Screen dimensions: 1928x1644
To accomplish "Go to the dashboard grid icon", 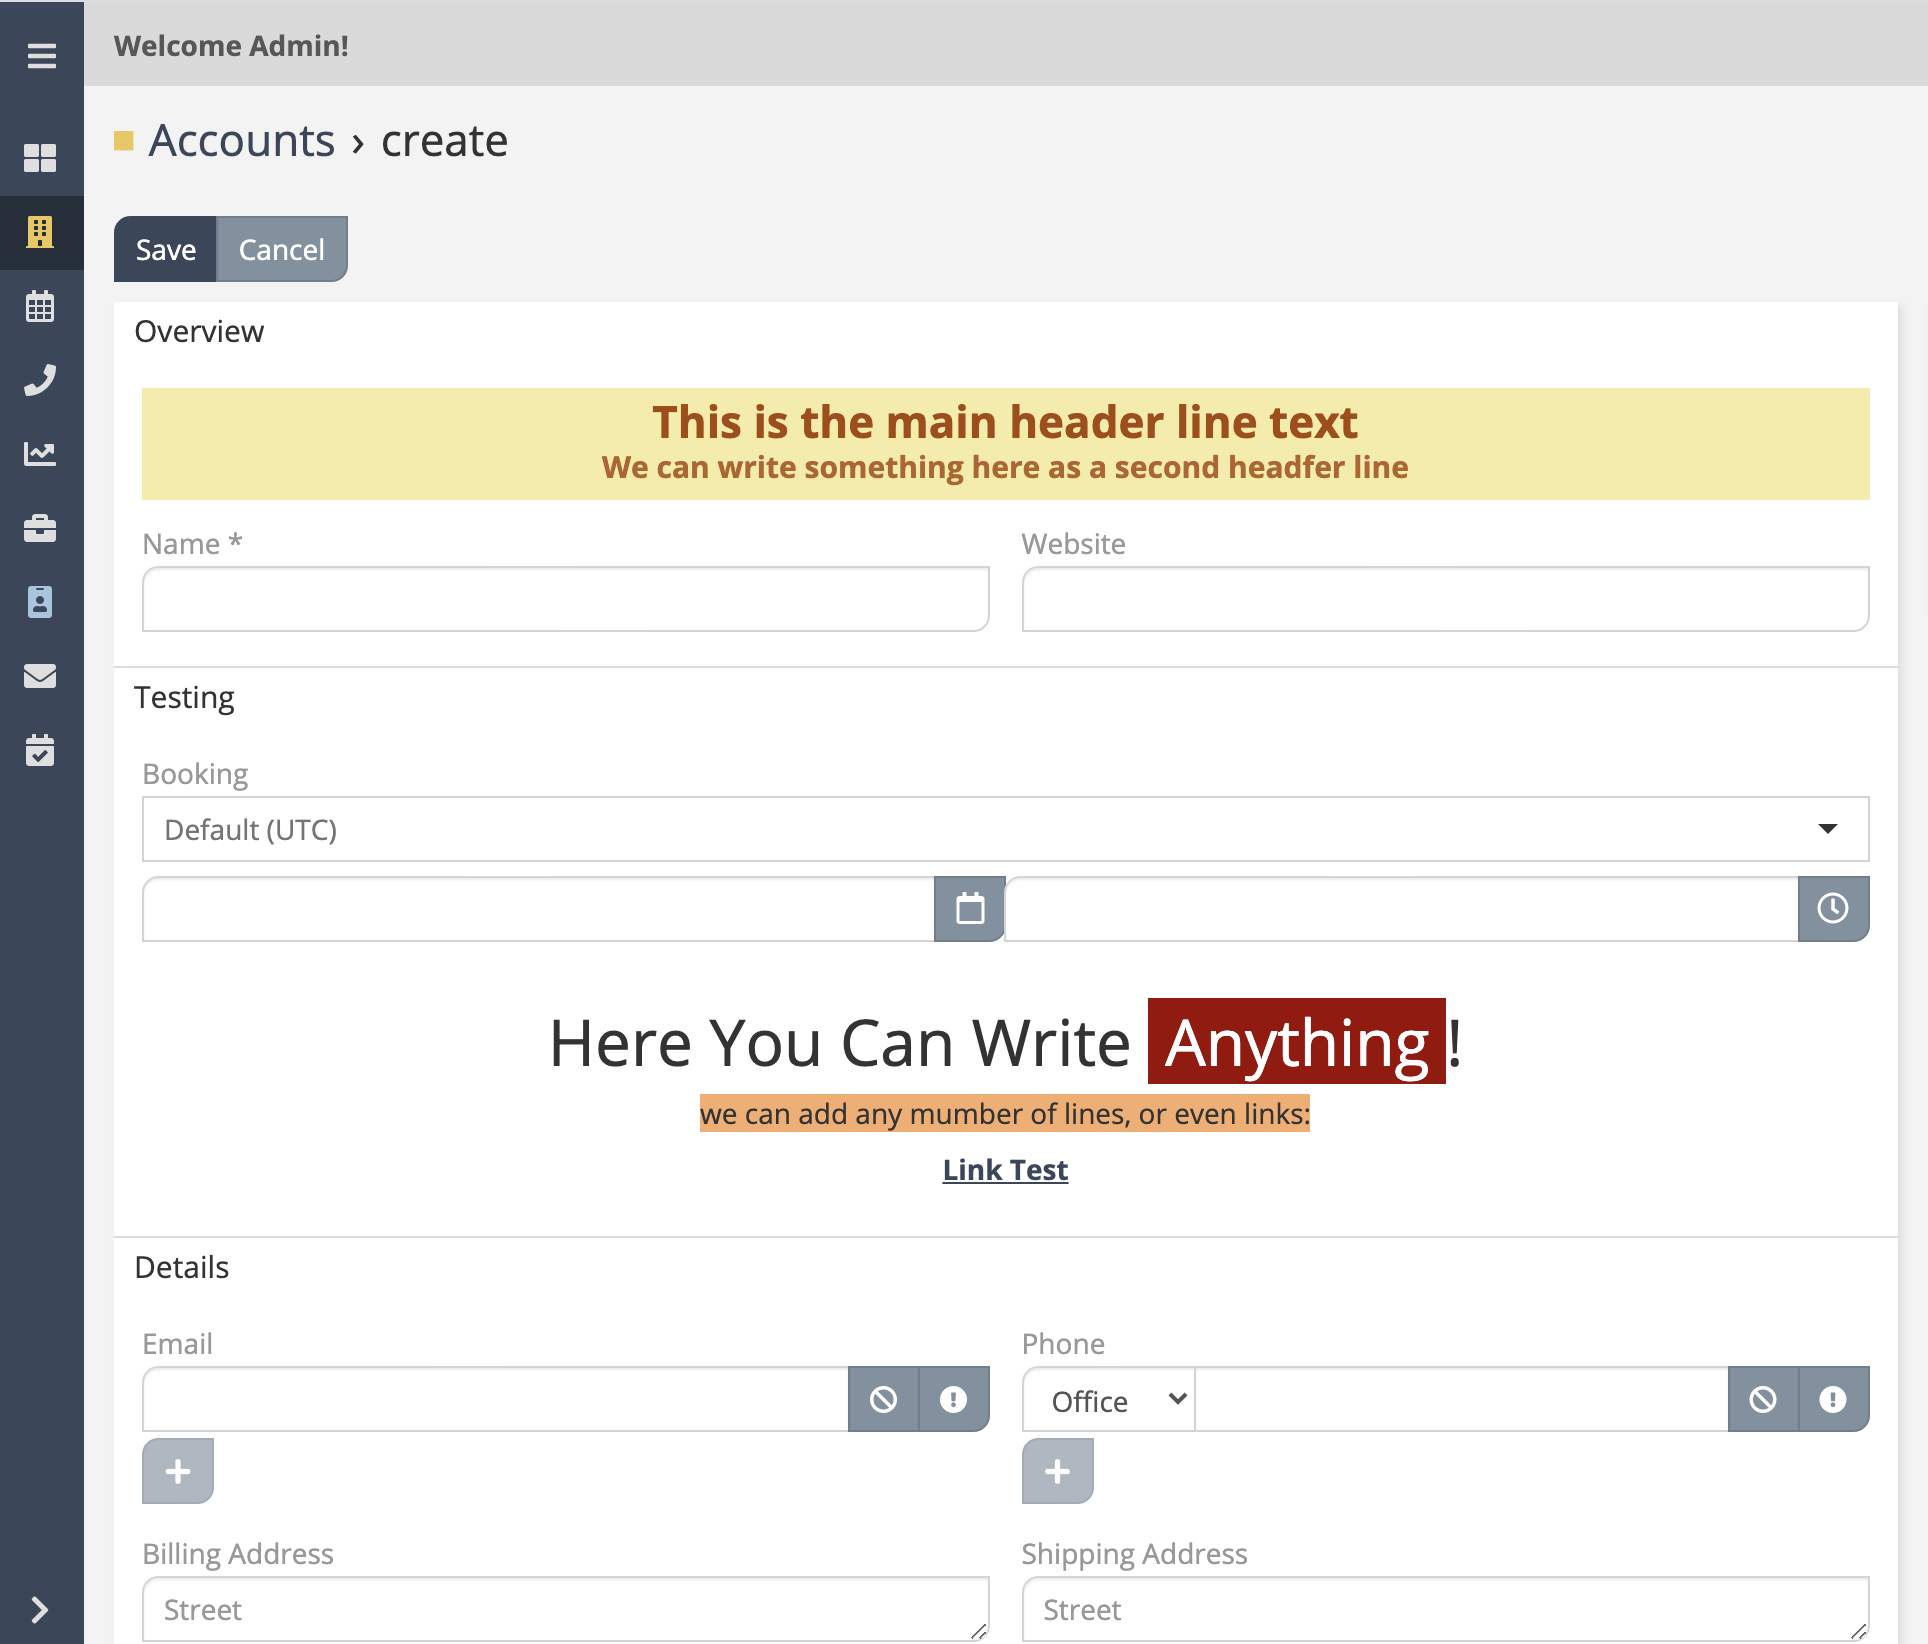I will coord(40,158).
